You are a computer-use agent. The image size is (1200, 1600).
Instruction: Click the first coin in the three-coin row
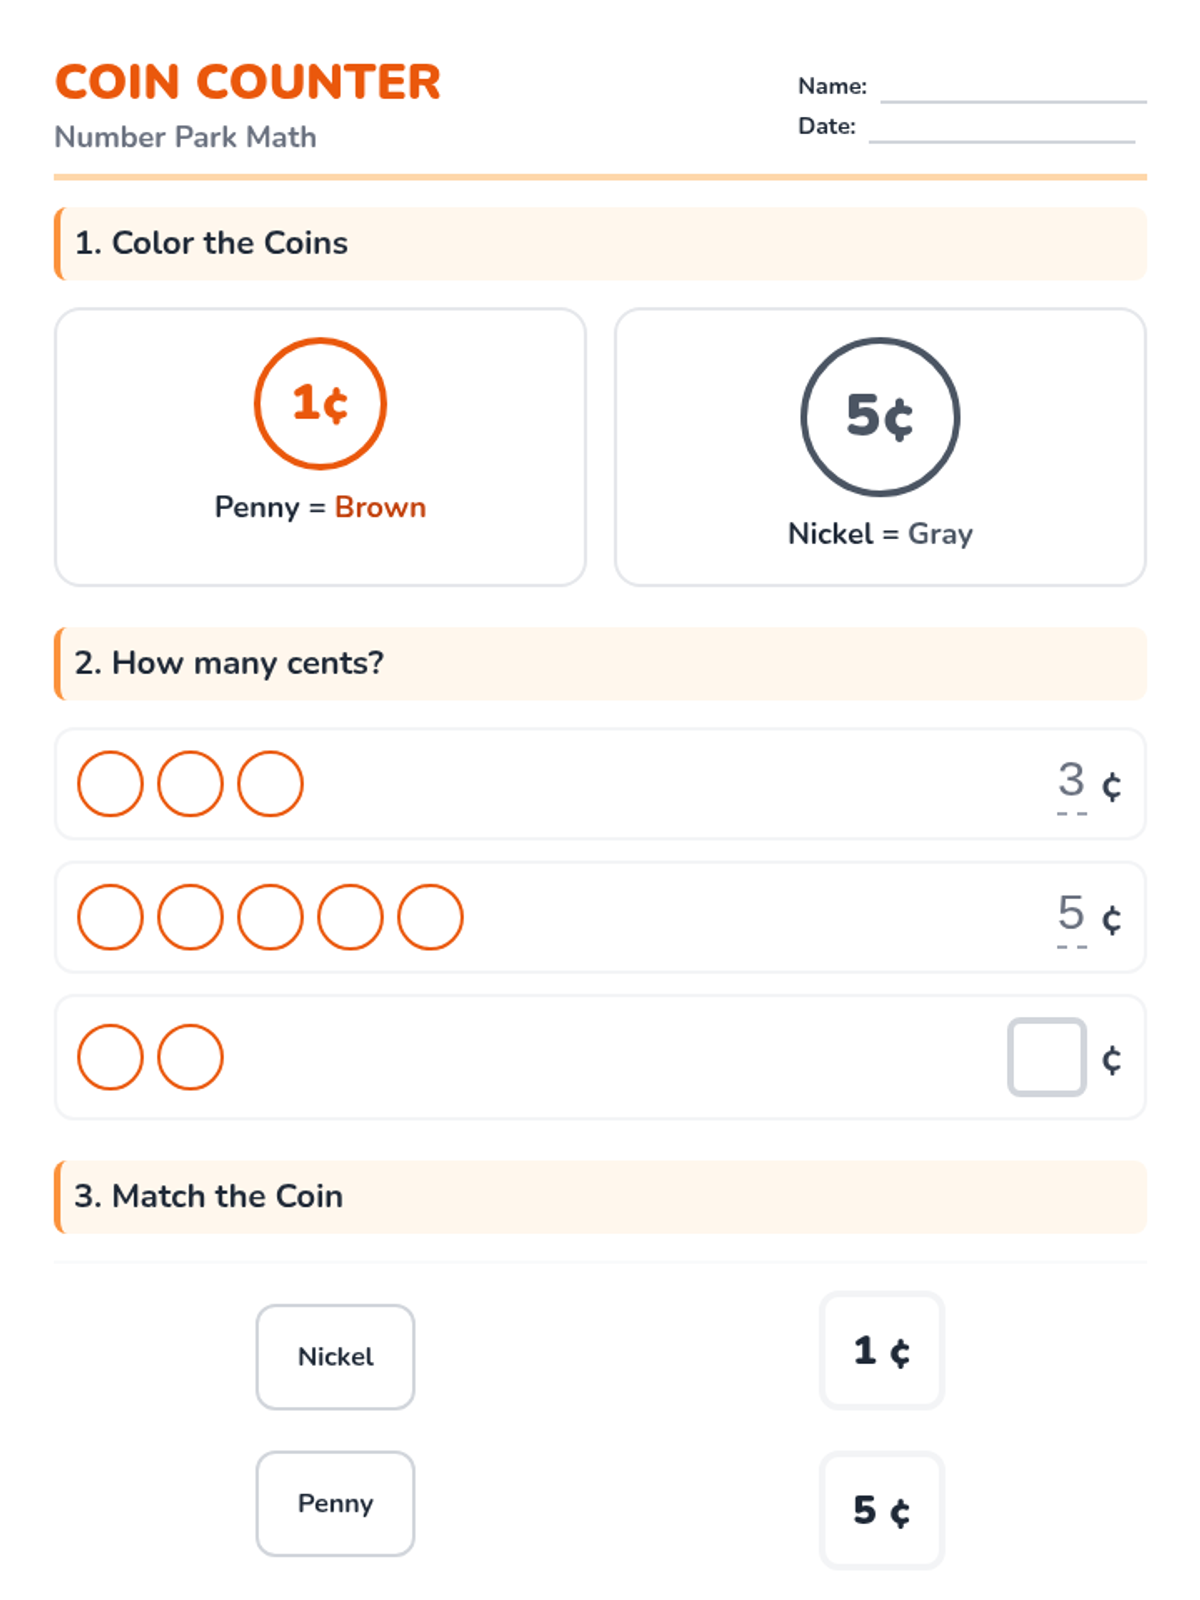pyautogui.click(x=110, y=784)
